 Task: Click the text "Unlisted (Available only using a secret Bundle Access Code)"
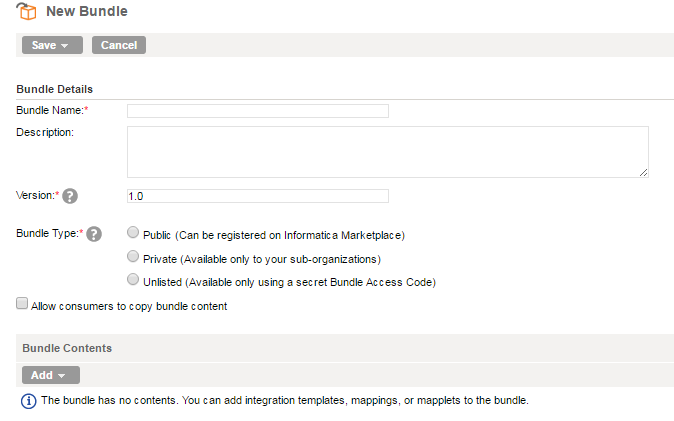[x=289, y=282]
